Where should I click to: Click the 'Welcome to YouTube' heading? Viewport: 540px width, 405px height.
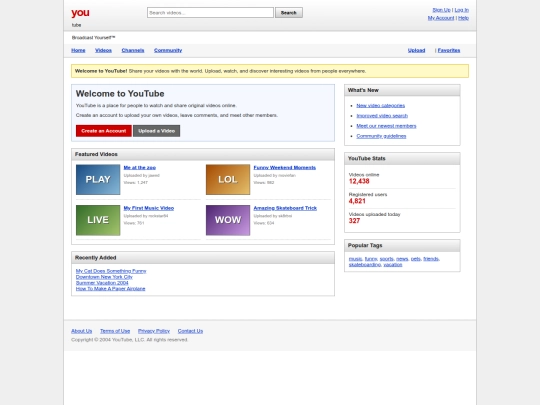point(120,94)
